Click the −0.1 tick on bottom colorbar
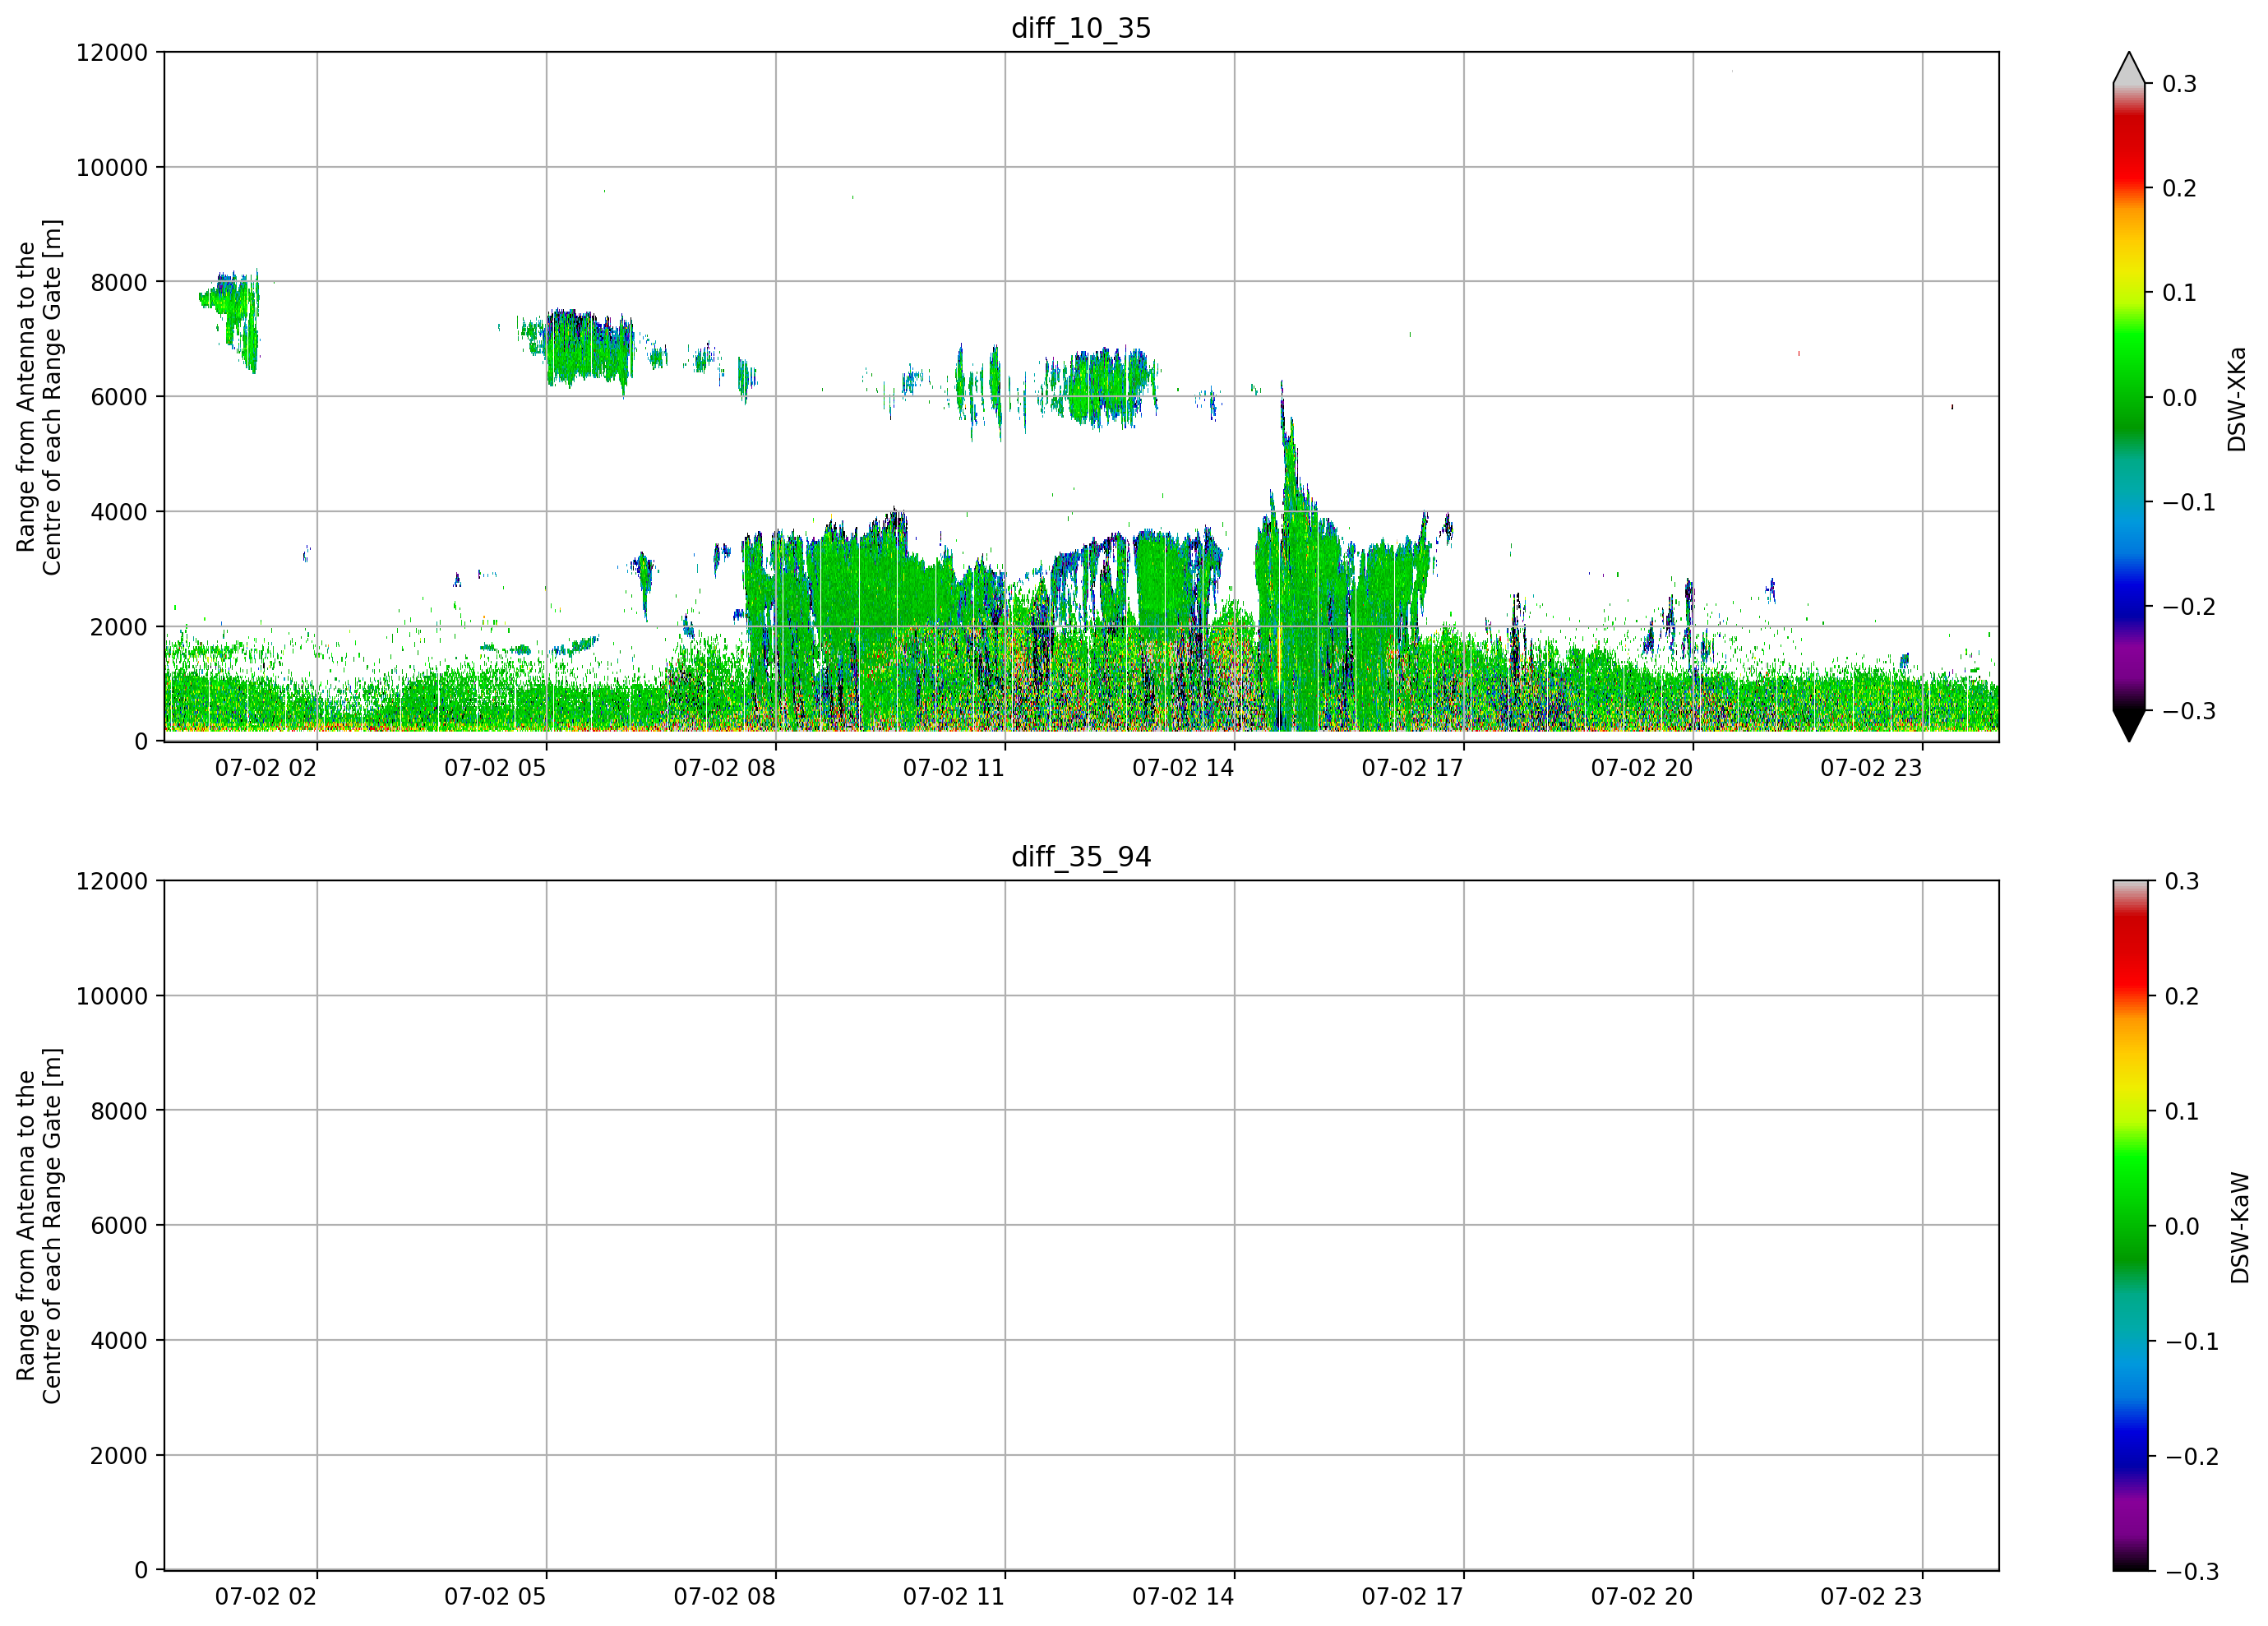The height and width of the screenshot is (1626, 2268). tap(2191, 1342)
